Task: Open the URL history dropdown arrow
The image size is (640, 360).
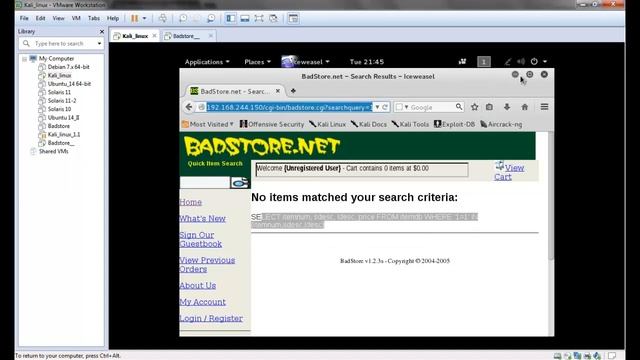Action: point(378,107)
